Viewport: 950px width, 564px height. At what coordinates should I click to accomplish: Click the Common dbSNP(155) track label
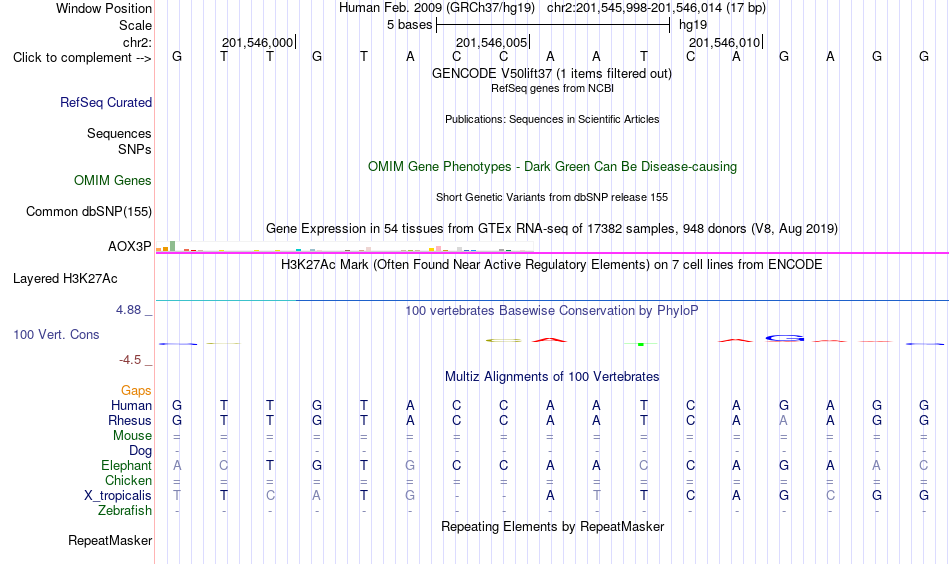point(89,211)
